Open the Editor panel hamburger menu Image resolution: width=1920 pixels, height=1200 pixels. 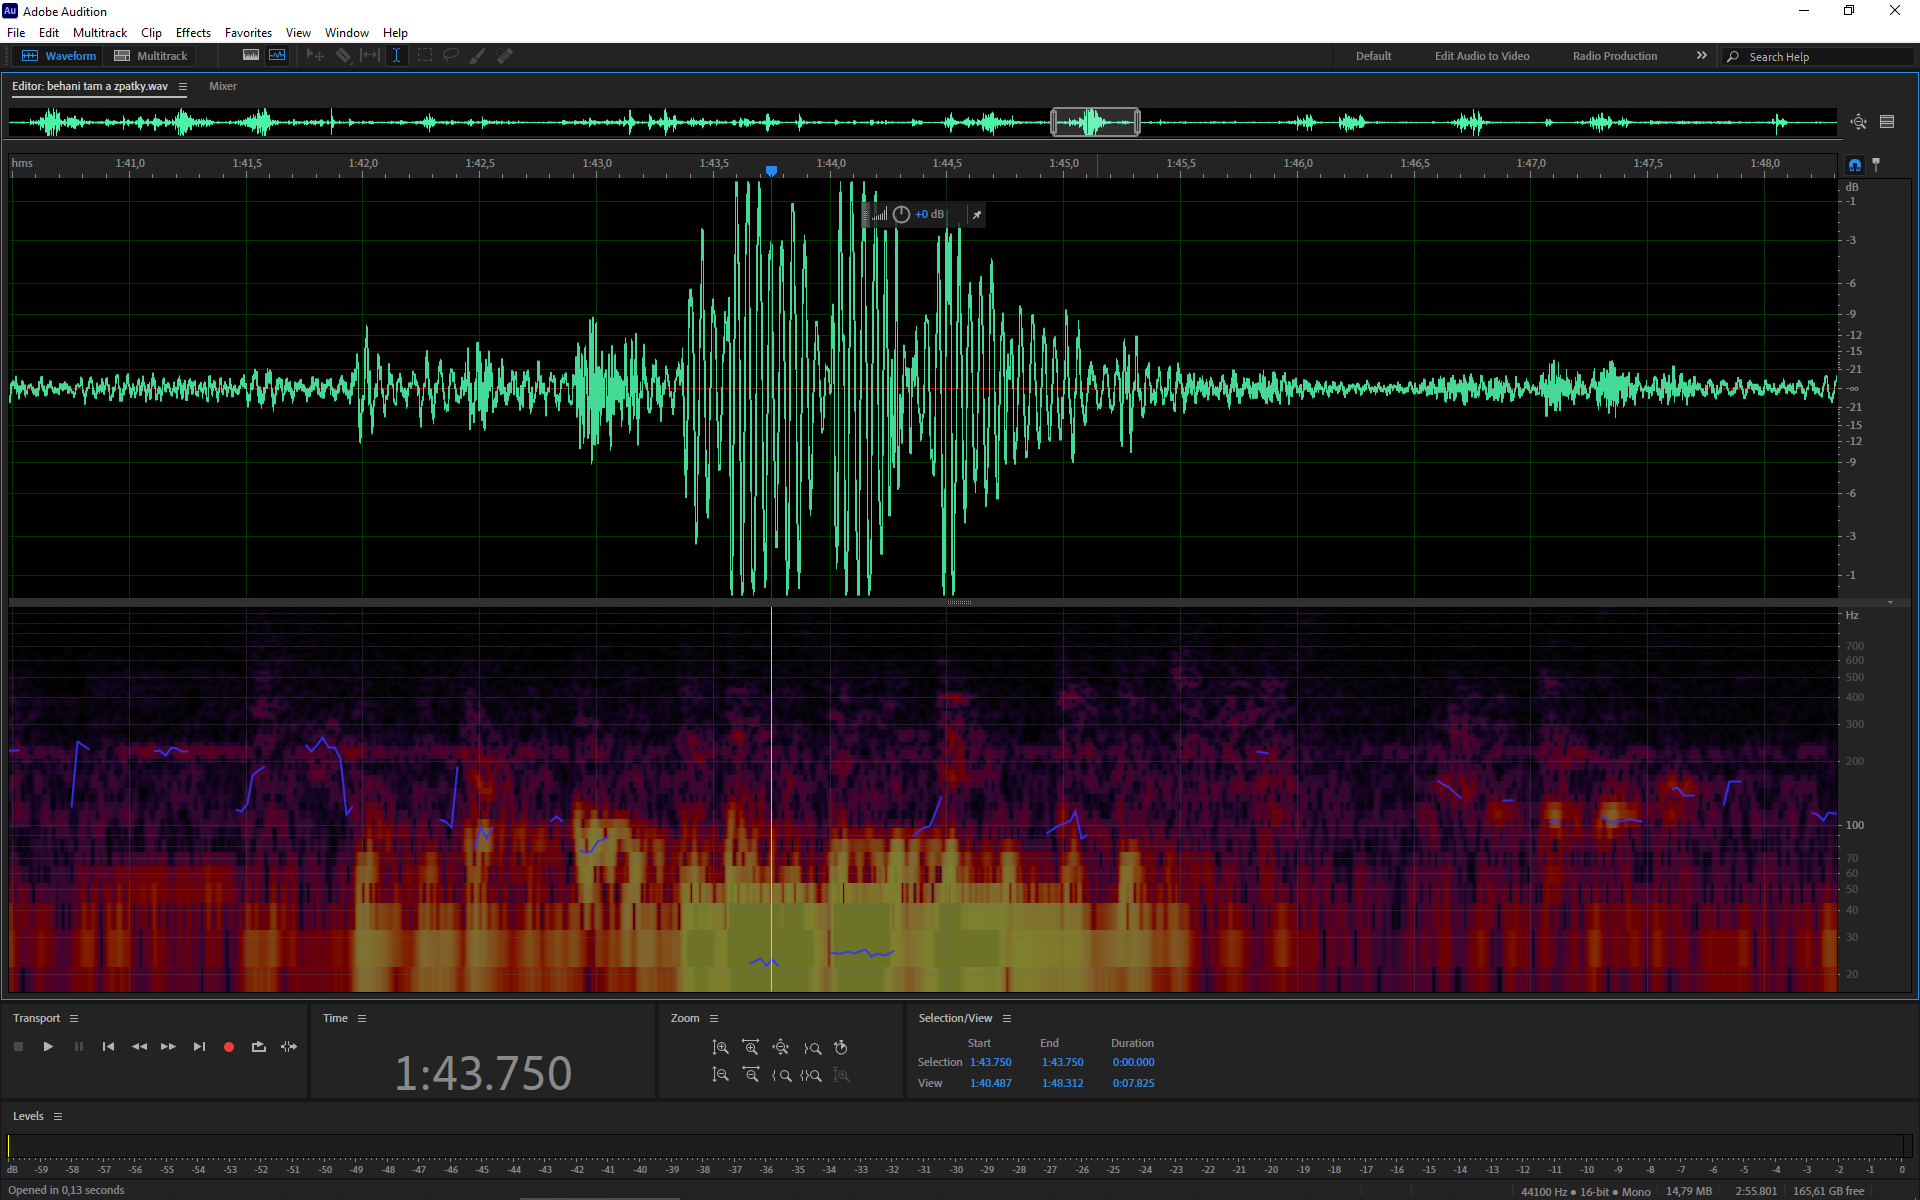coord(183,87)
